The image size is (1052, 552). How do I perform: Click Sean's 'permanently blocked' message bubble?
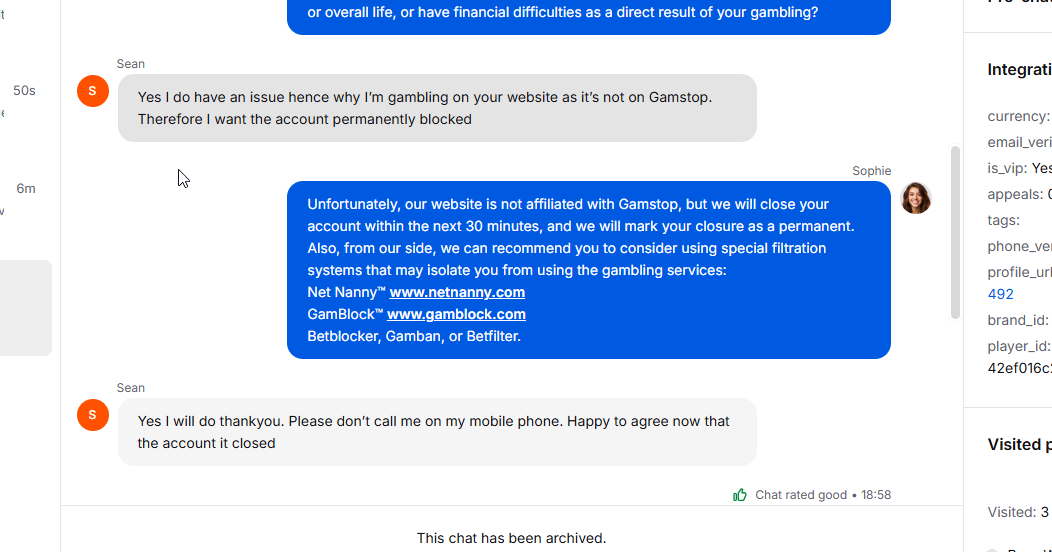tap(436, 108)
